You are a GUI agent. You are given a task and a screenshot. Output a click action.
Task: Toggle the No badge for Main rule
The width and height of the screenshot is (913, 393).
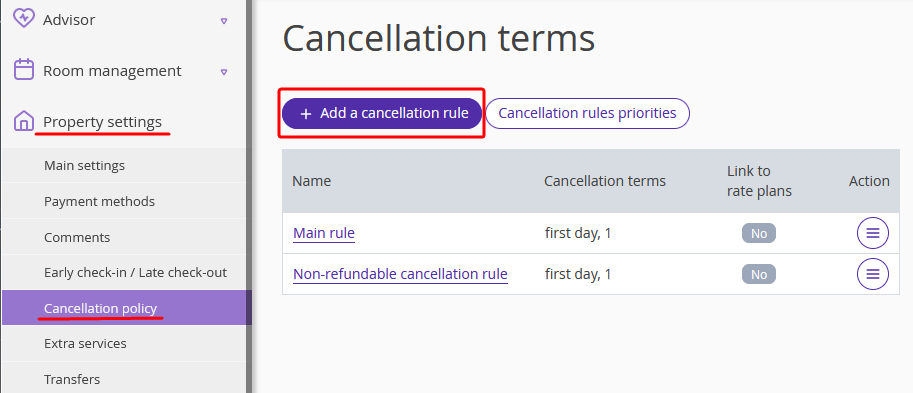759,233
